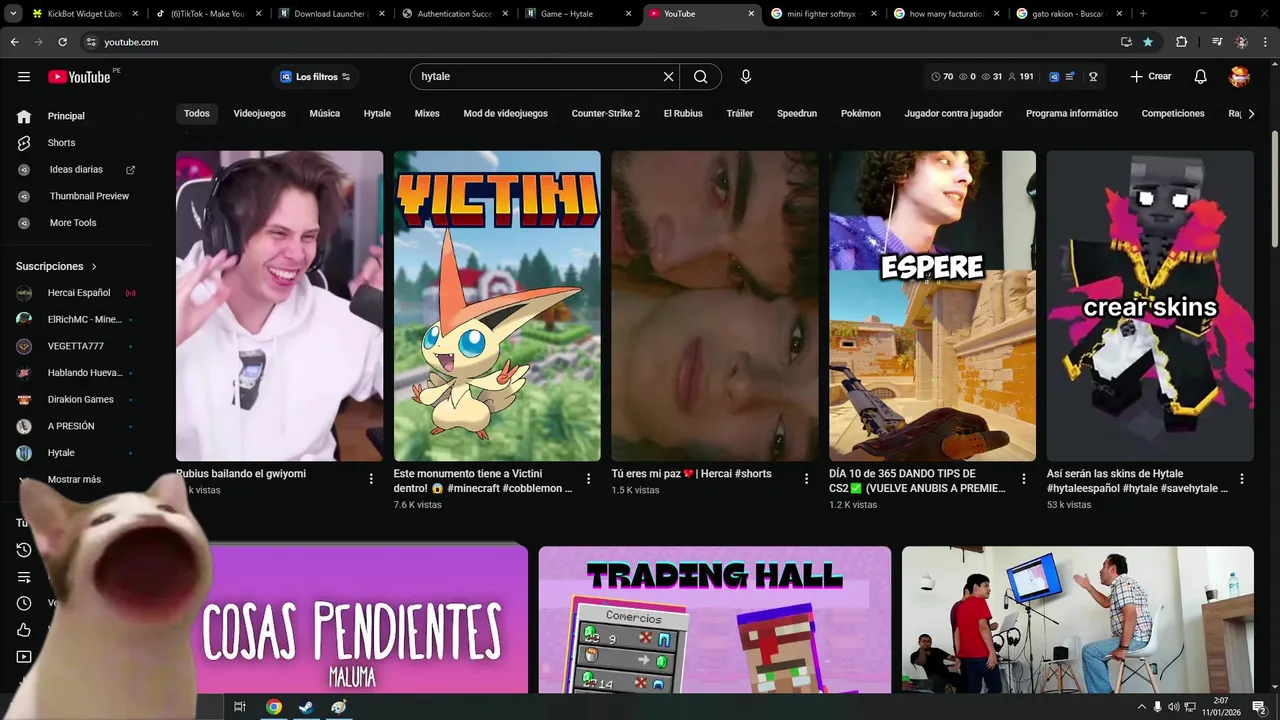Open Steam from the taskbar

tap(306, 707)
